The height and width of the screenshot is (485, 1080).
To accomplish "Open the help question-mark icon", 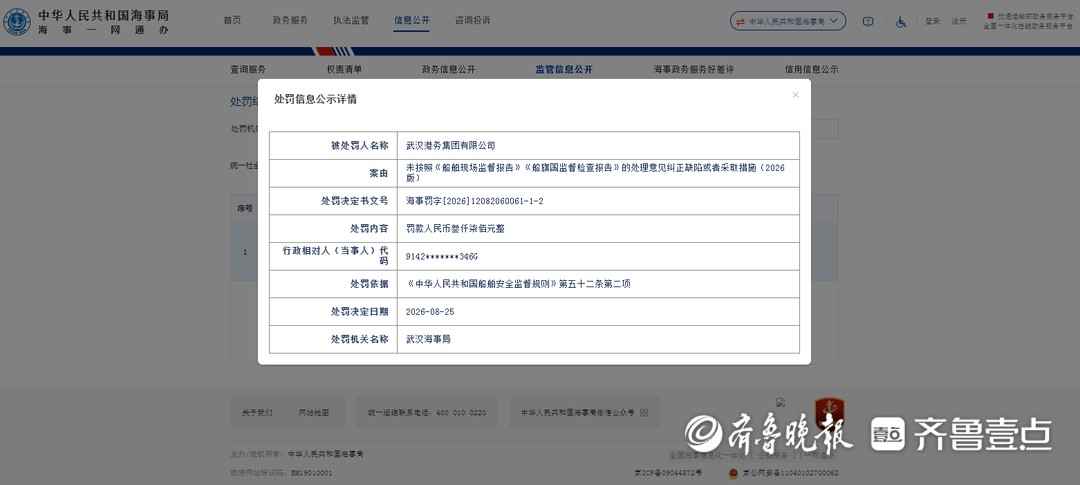I will point(868,21).
